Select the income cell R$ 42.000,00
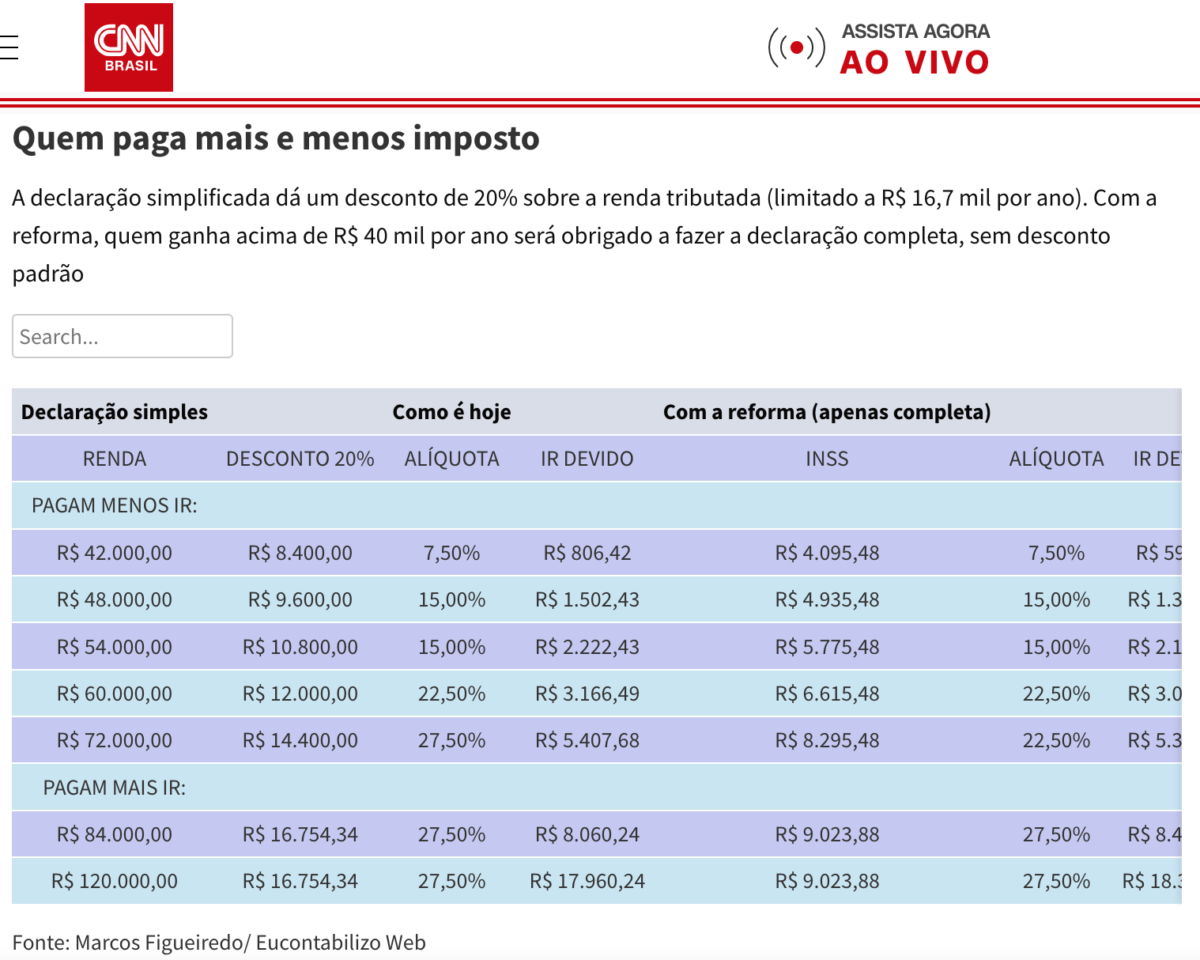 [115, 553]
